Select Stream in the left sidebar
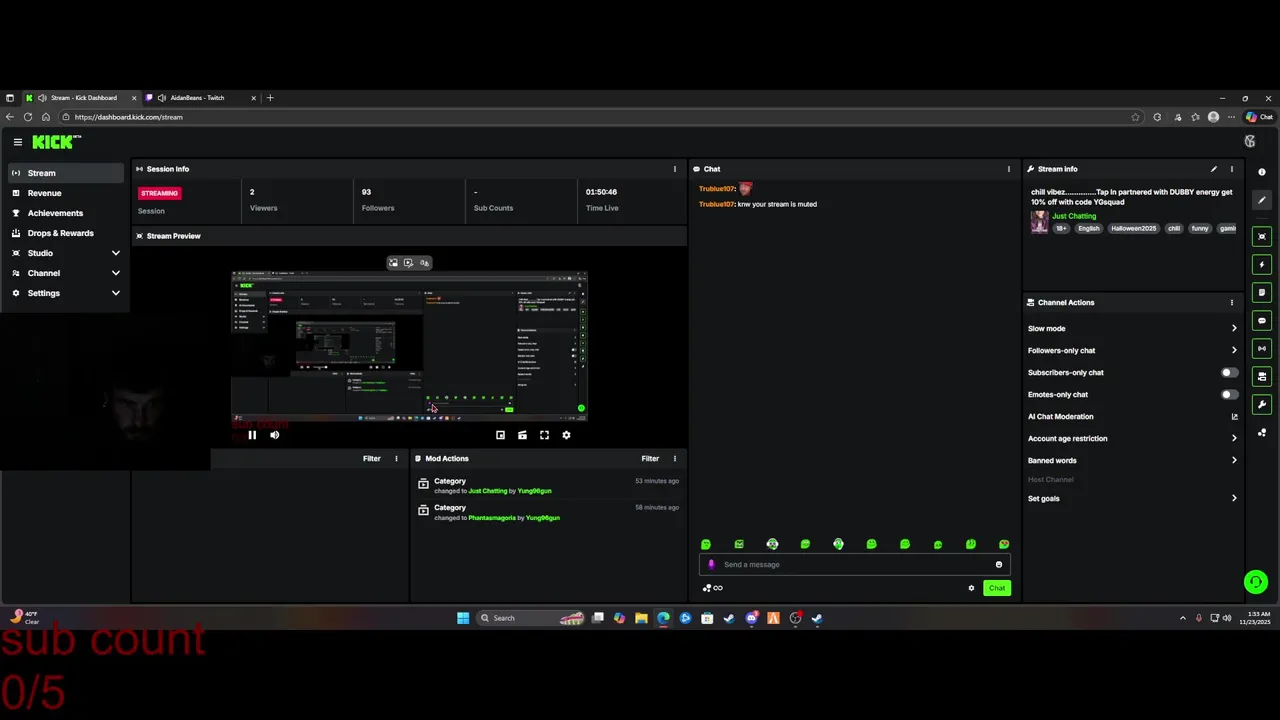The height and width of the screenshot is (720, 1280). coord(66,173)
